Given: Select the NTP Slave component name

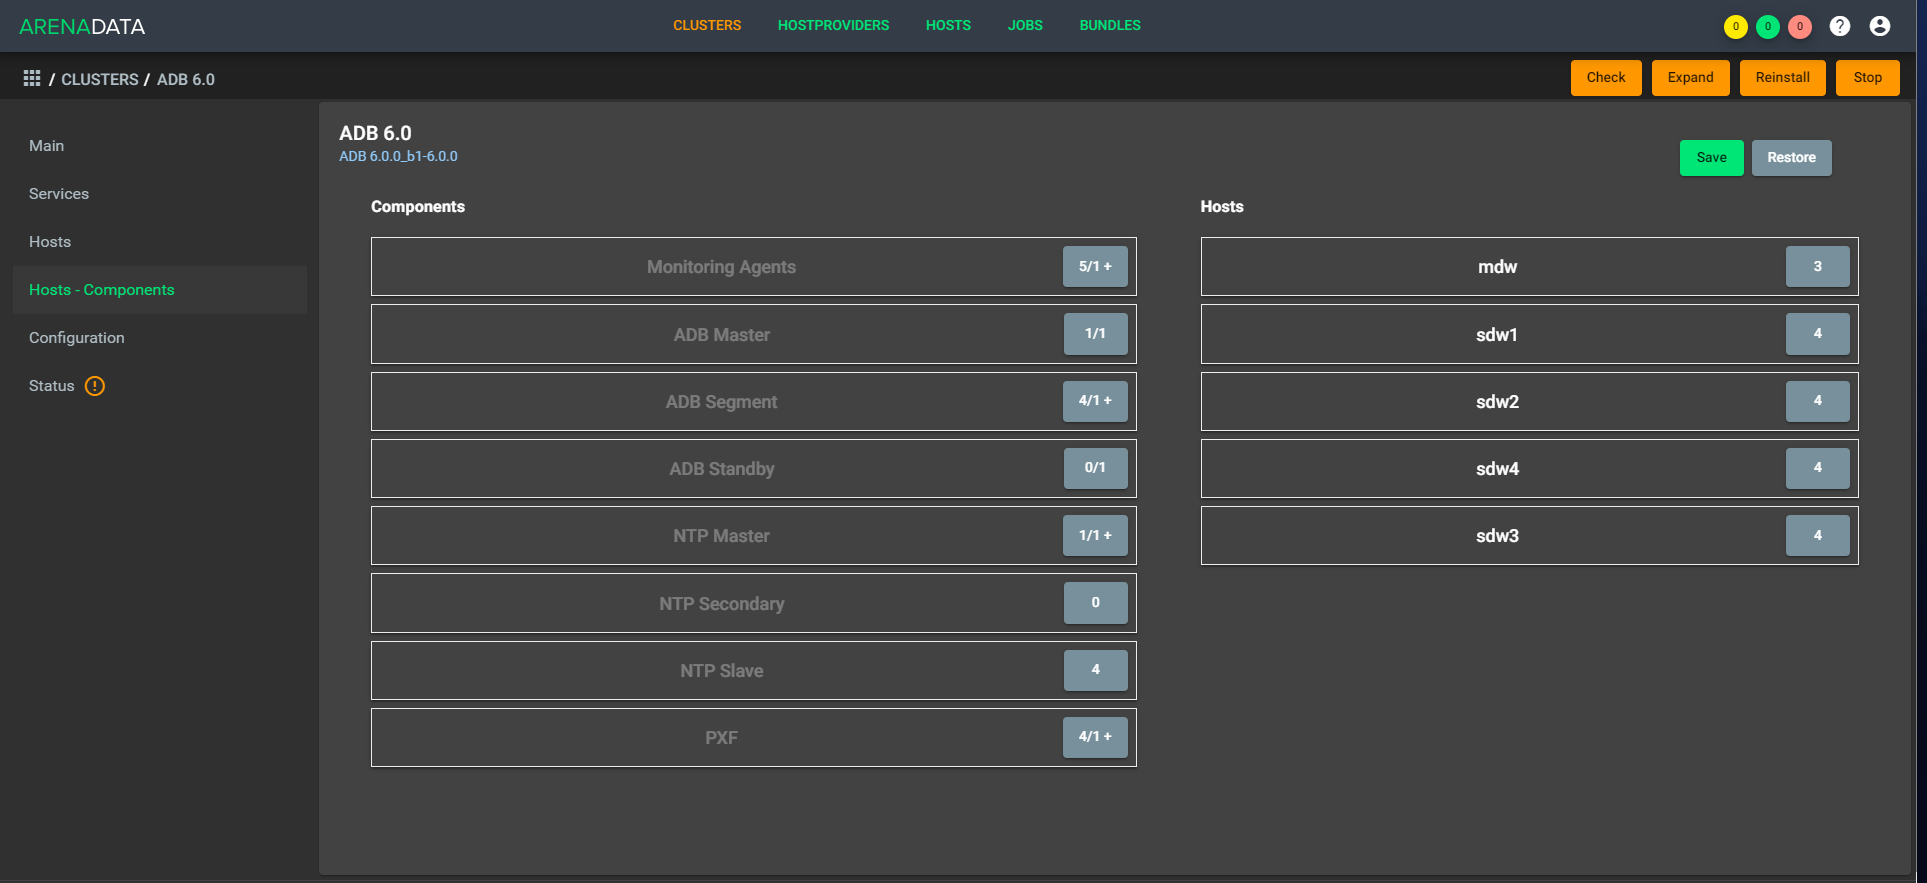Looking at the screenshot, I should tap(721, 671).
